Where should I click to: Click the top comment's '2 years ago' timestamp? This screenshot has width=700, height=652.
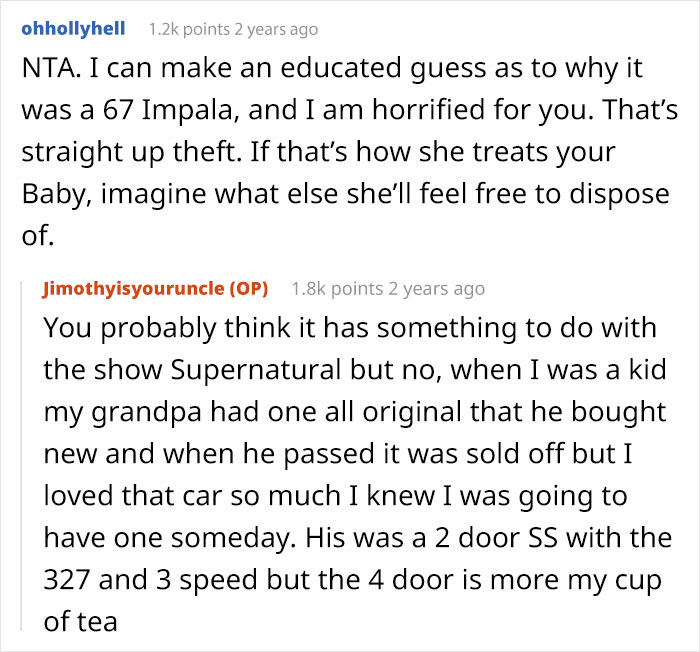pyautogui.click(x=276, y=29)
